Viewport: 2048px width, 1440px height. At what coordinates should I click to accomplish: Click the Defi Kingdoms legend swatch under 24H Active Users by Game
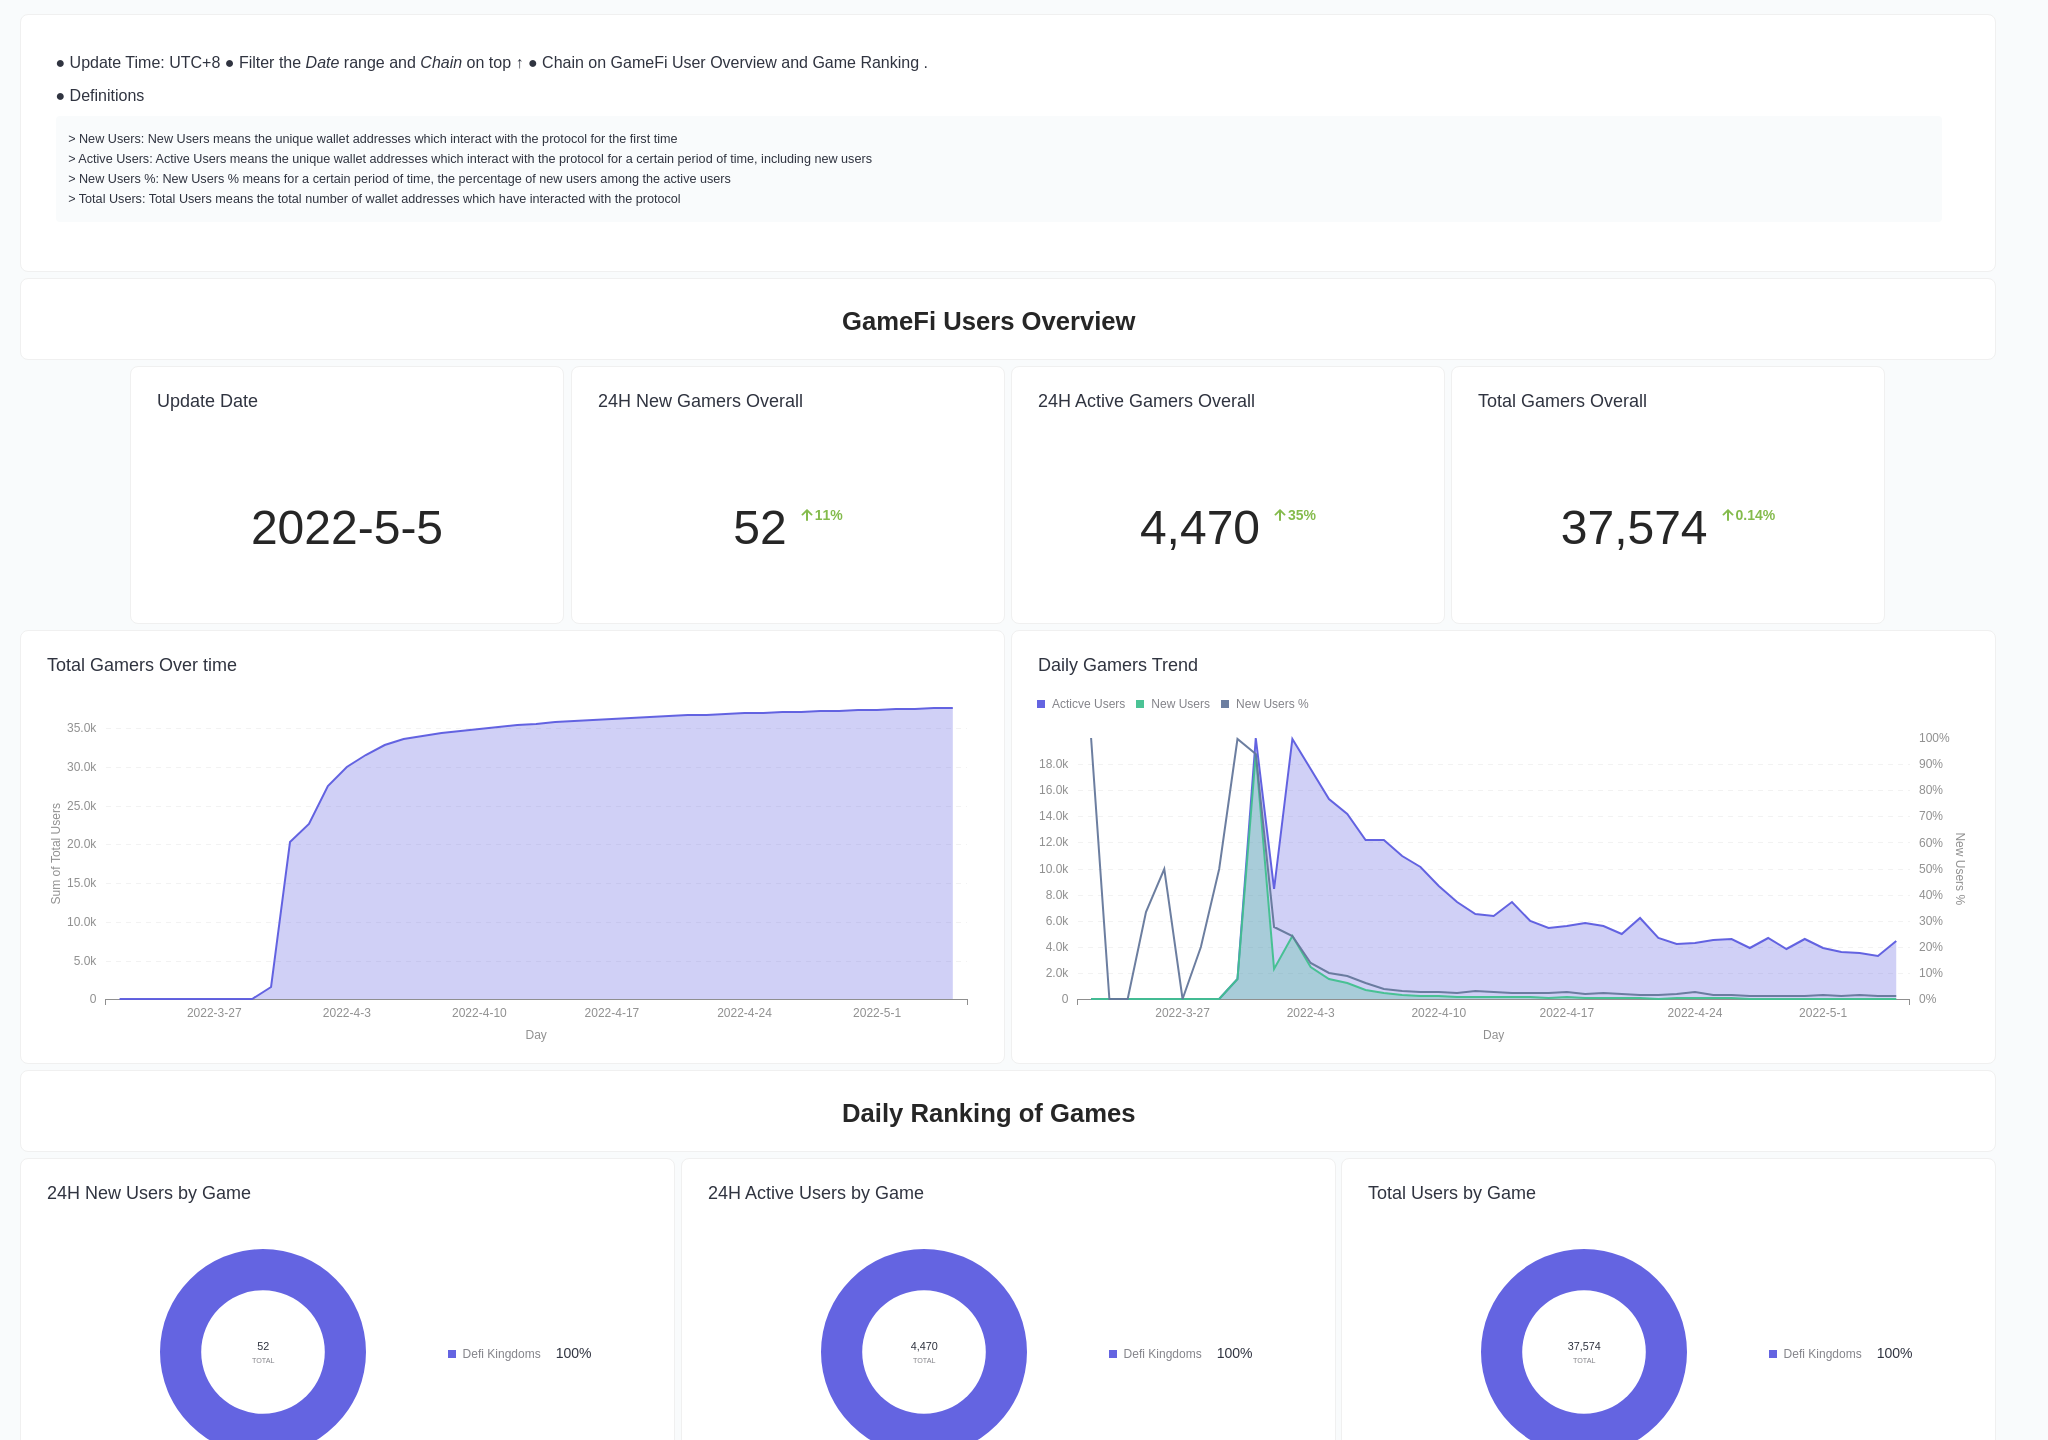tap(1113, 1353)
